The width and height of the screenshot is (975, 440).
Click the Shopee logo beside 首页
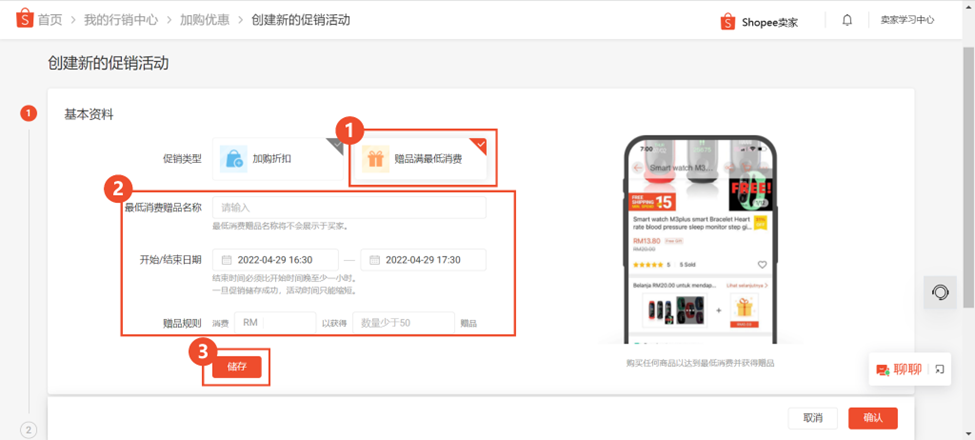tap(24, 19)
